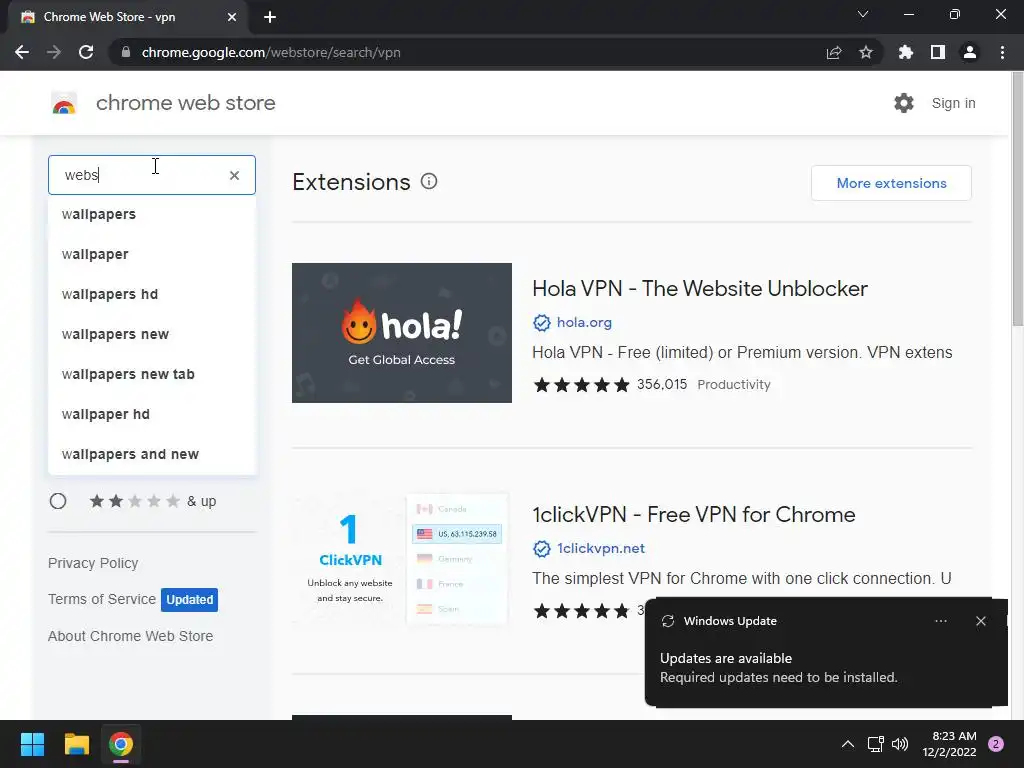Sign in to the web store
Screen dimensions: 1024x768
[x=953, y=103]
